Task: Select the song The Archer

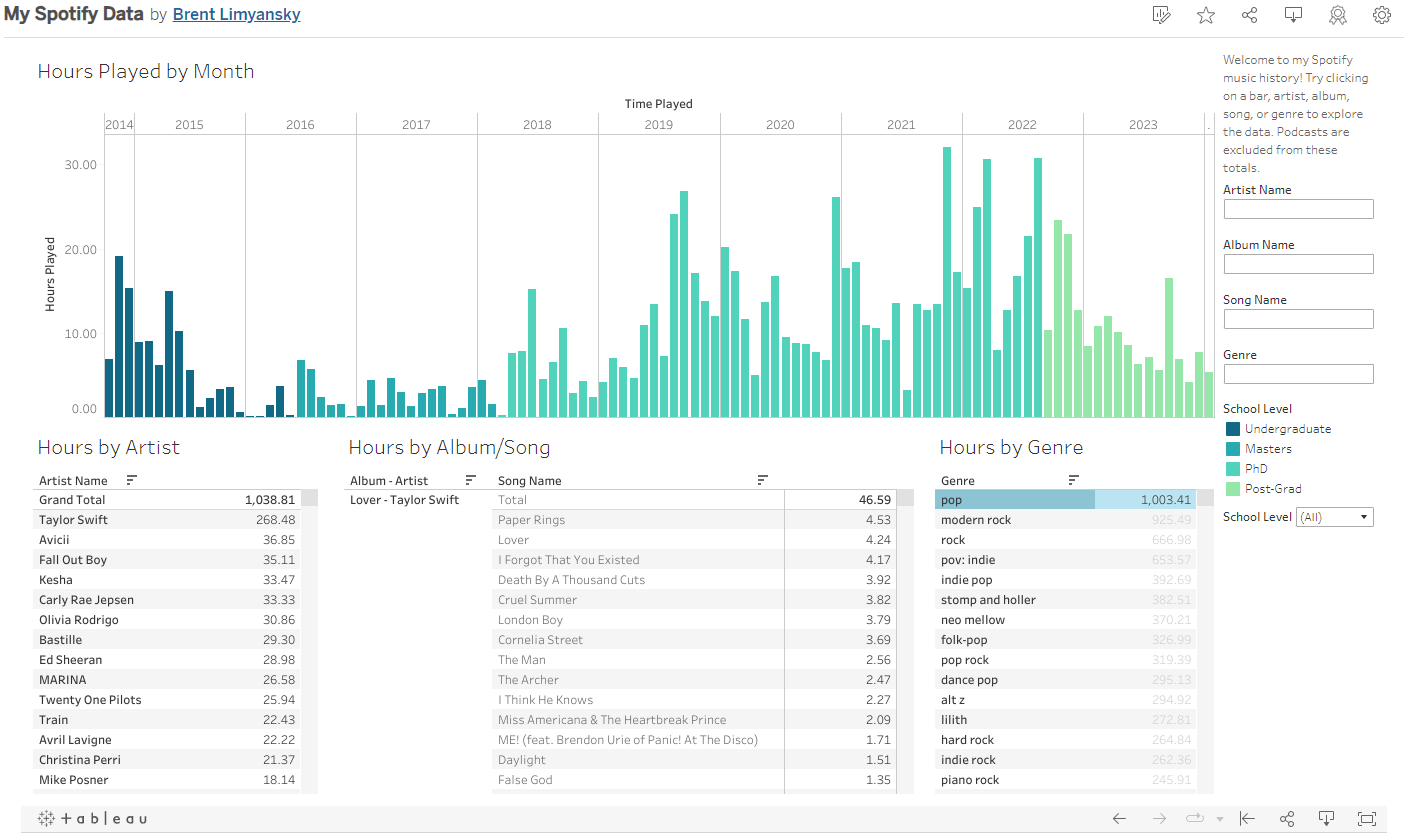Action: click(x=695, y=680)
